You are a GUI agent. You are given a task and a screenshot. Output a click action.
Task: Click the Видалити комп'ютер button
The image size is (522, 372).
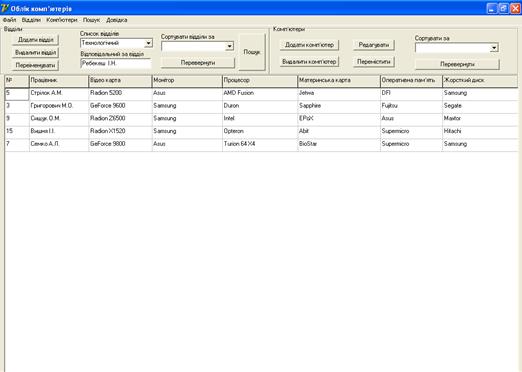click(309, 62)
